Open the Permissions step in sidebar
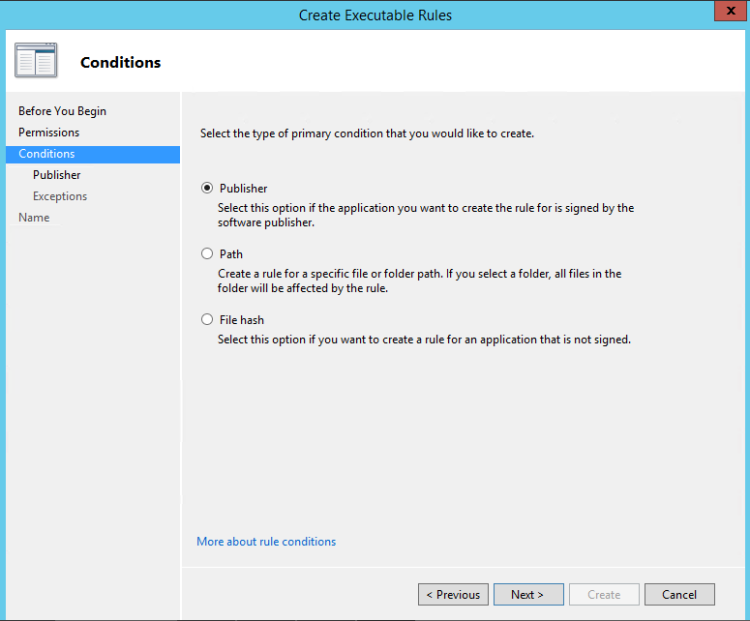Image resolution: width=750 pixels, height=621 pixels. click(49, 132)
